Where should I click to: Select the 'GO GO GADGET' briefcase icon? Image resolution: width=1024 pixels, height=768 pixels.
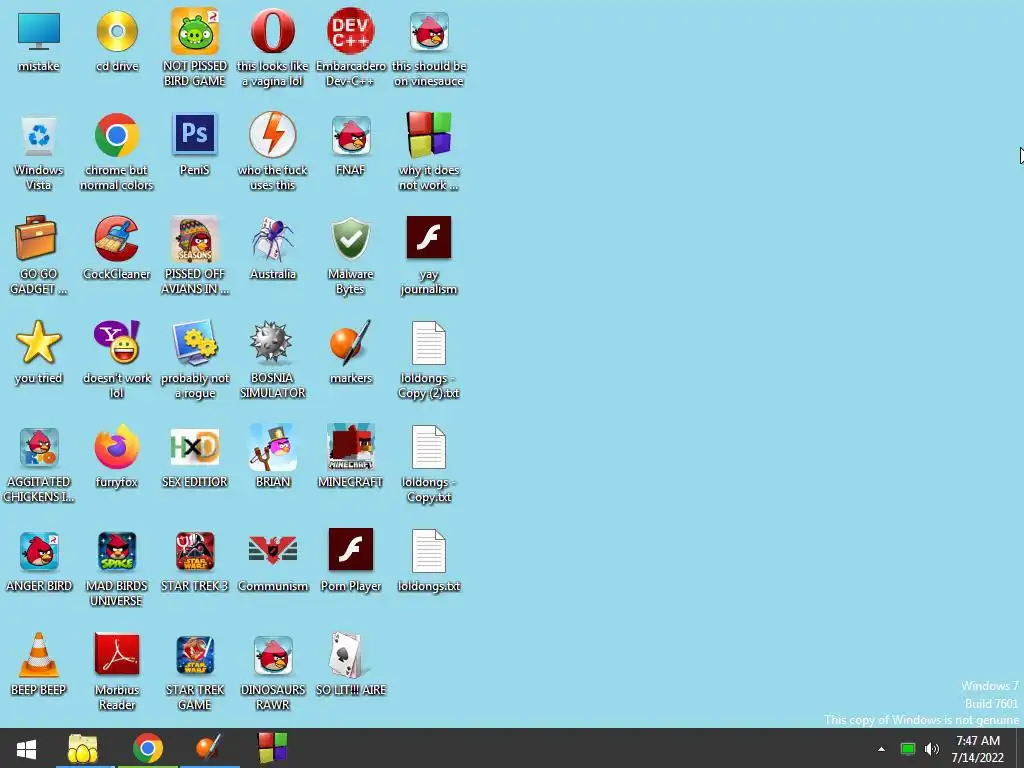pos(36,238)
